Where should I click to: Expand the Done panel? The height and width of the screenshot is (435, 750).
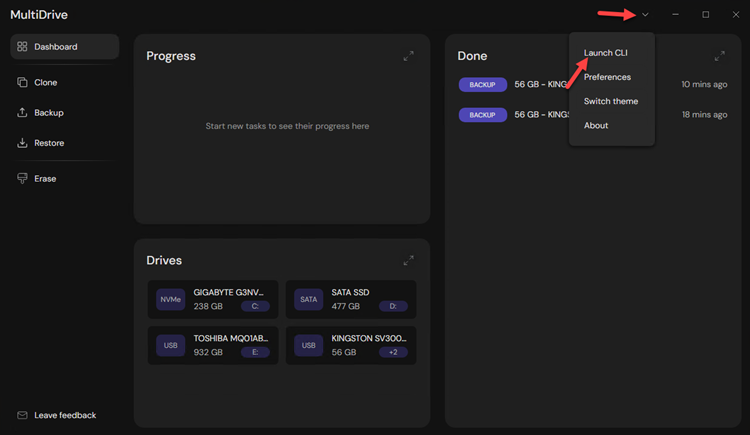719,56
